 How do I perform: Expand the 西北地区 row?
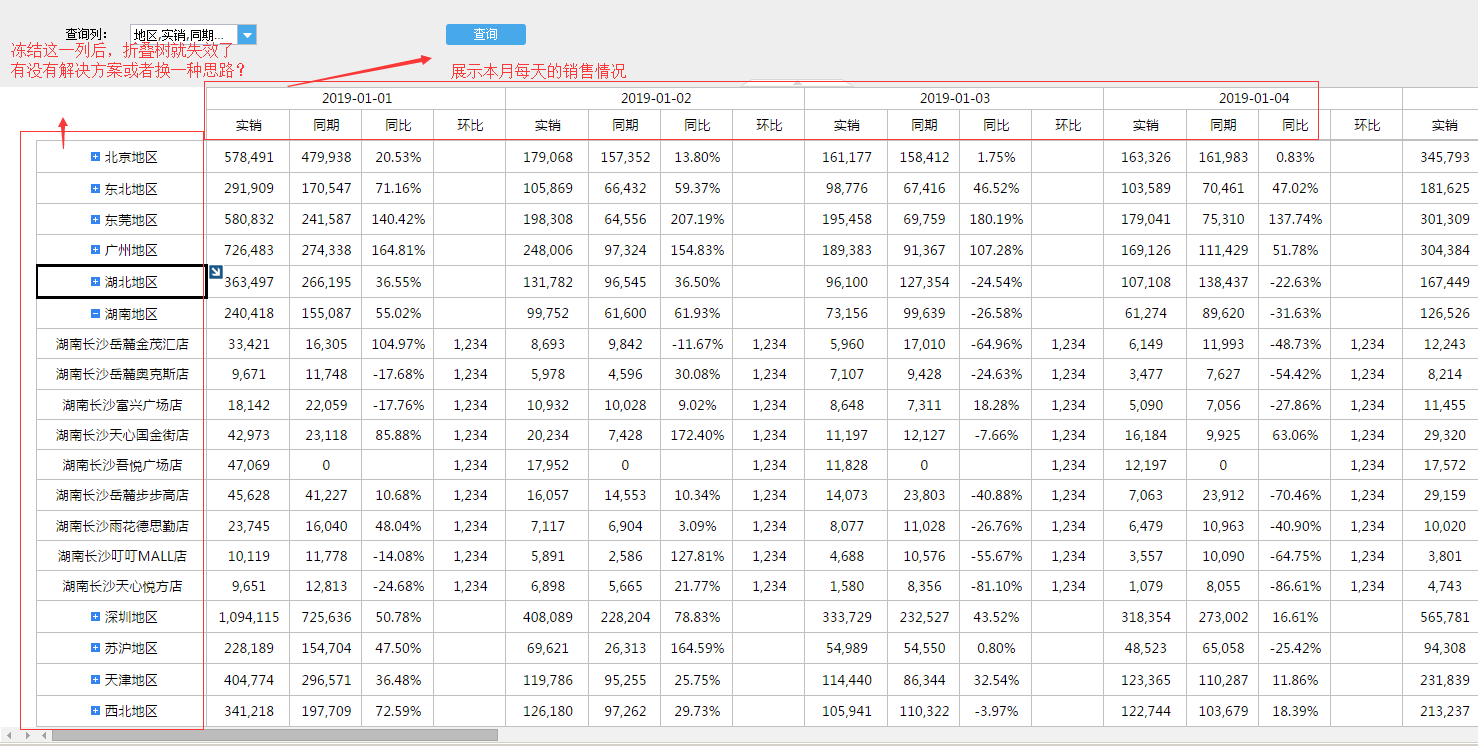pos(96,711)
